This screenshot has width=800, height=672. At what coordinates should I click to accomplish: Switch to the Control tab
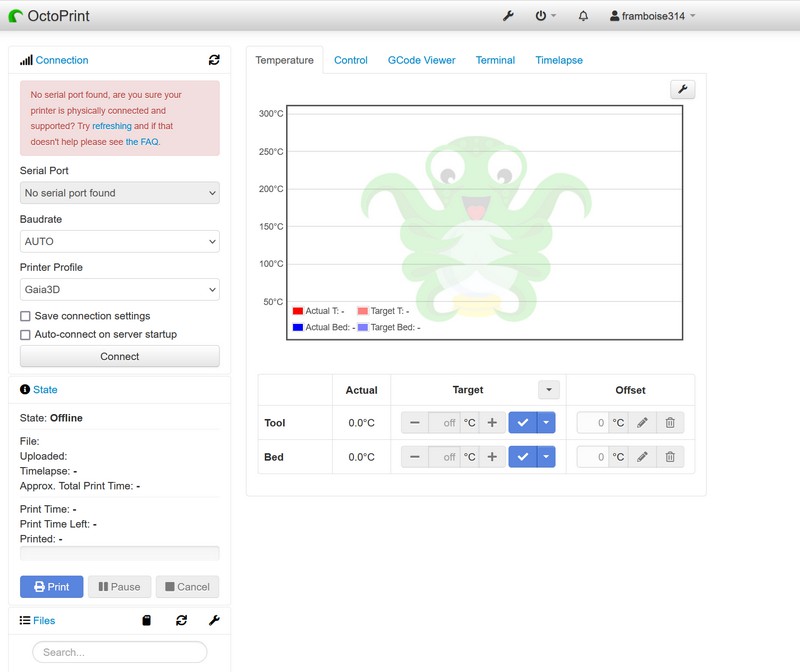click(351, 60)
